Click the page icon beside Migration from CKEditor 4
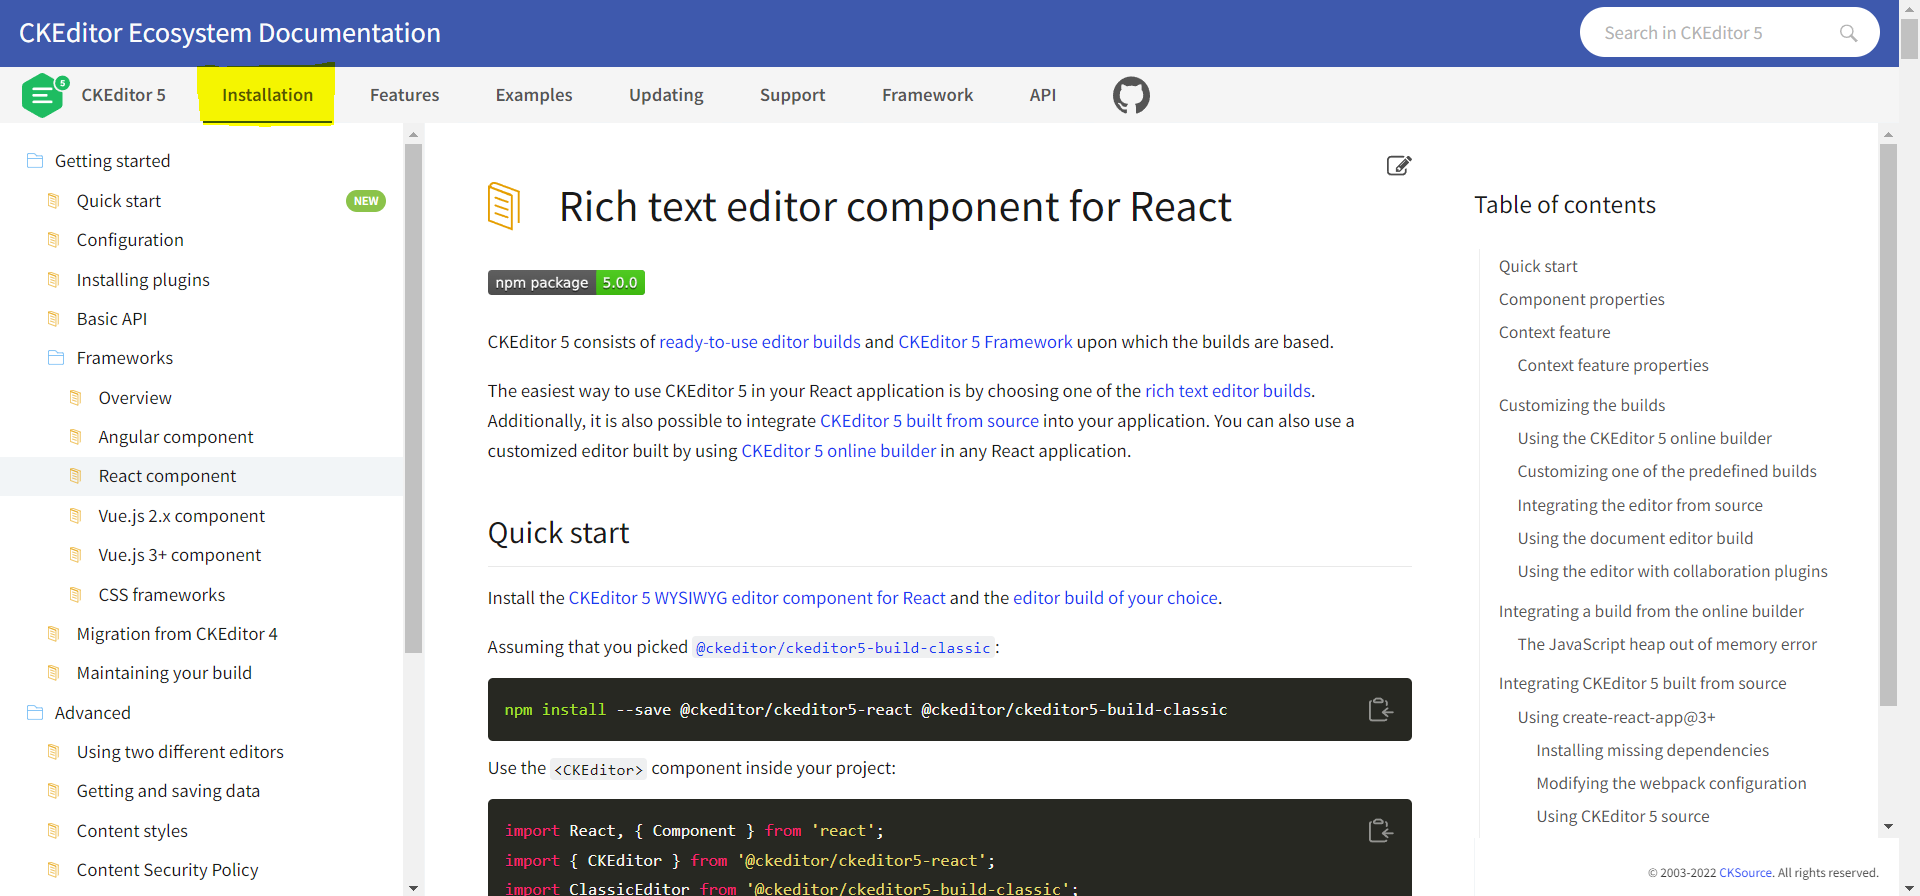This screenshot has height=896, width=1920. point(54,633)
